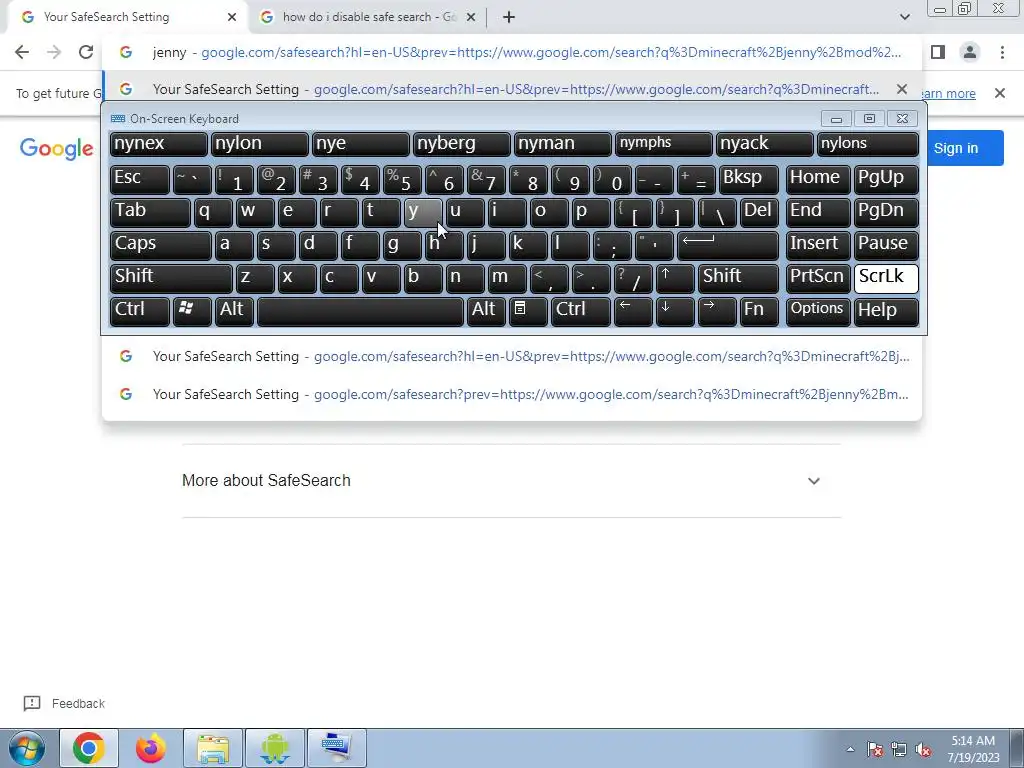Choose the 'nylons' word prediction

click(x=868, y=144)
